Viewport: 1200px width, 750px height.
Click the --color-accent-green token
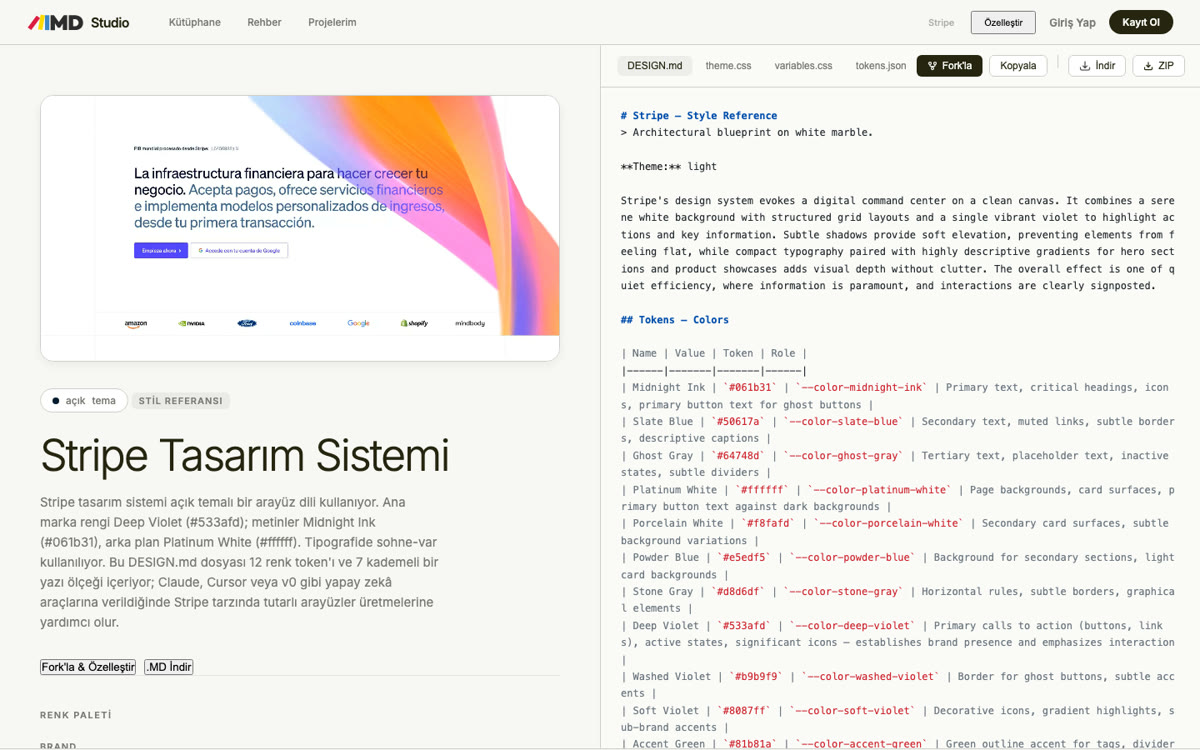coord(861,745)
